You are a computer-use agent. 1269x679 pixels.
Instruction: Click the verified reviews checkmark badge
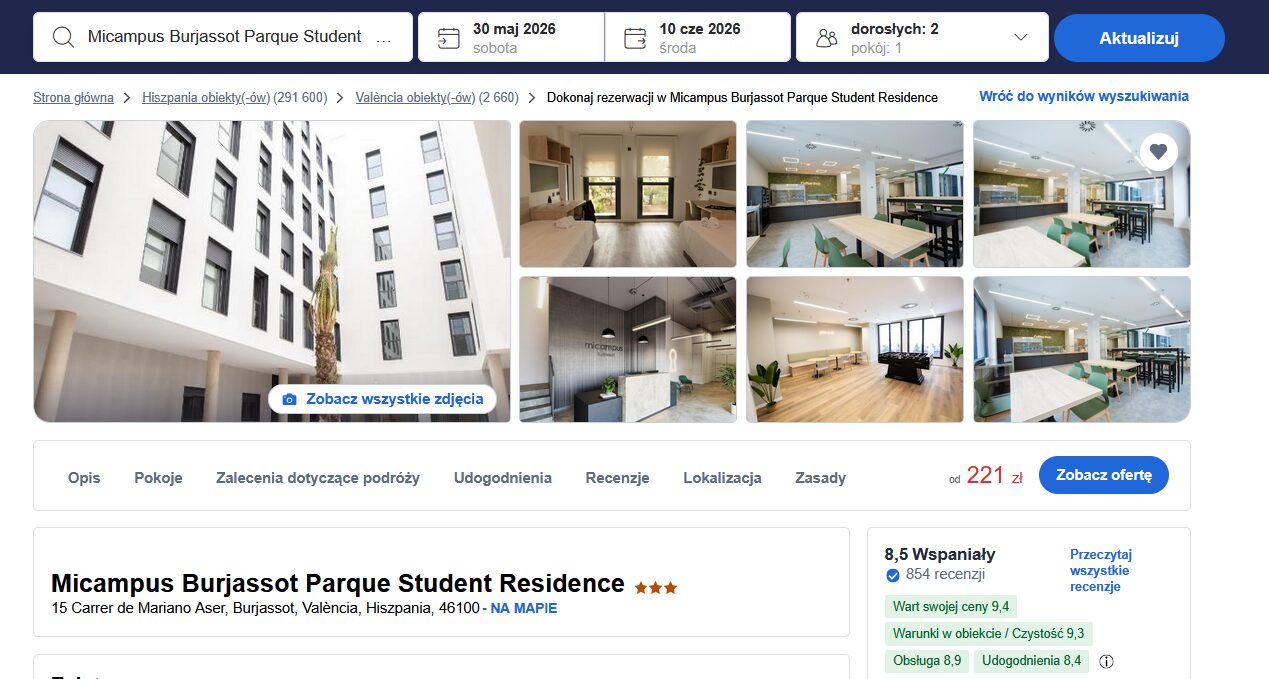pos(893,575)
